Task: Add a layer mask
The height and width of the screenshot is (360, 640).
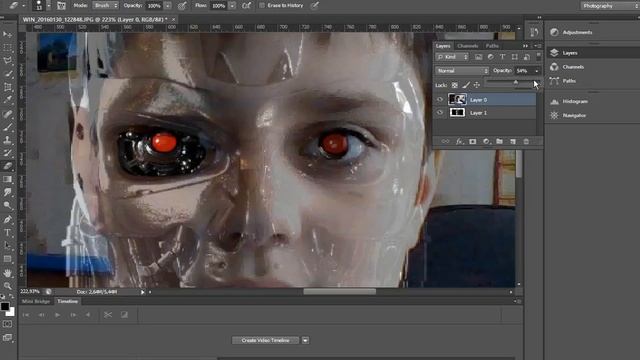Action: pos(473,141)
